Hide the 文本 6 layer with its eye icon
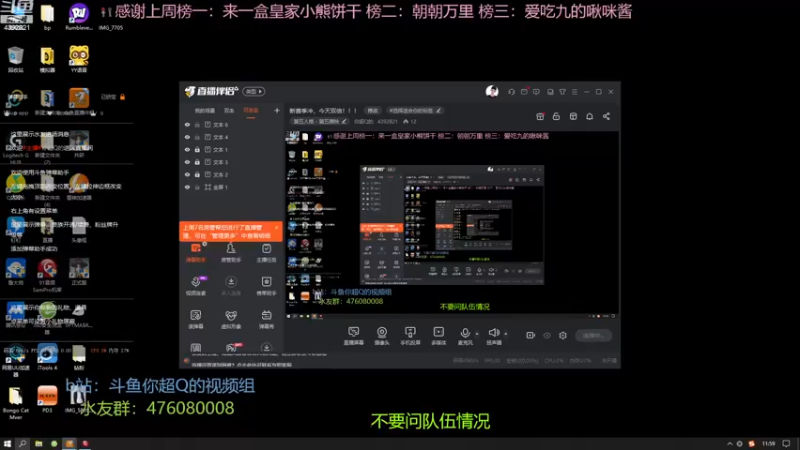This screenshot has height=450, width=800. coord(187,124)
